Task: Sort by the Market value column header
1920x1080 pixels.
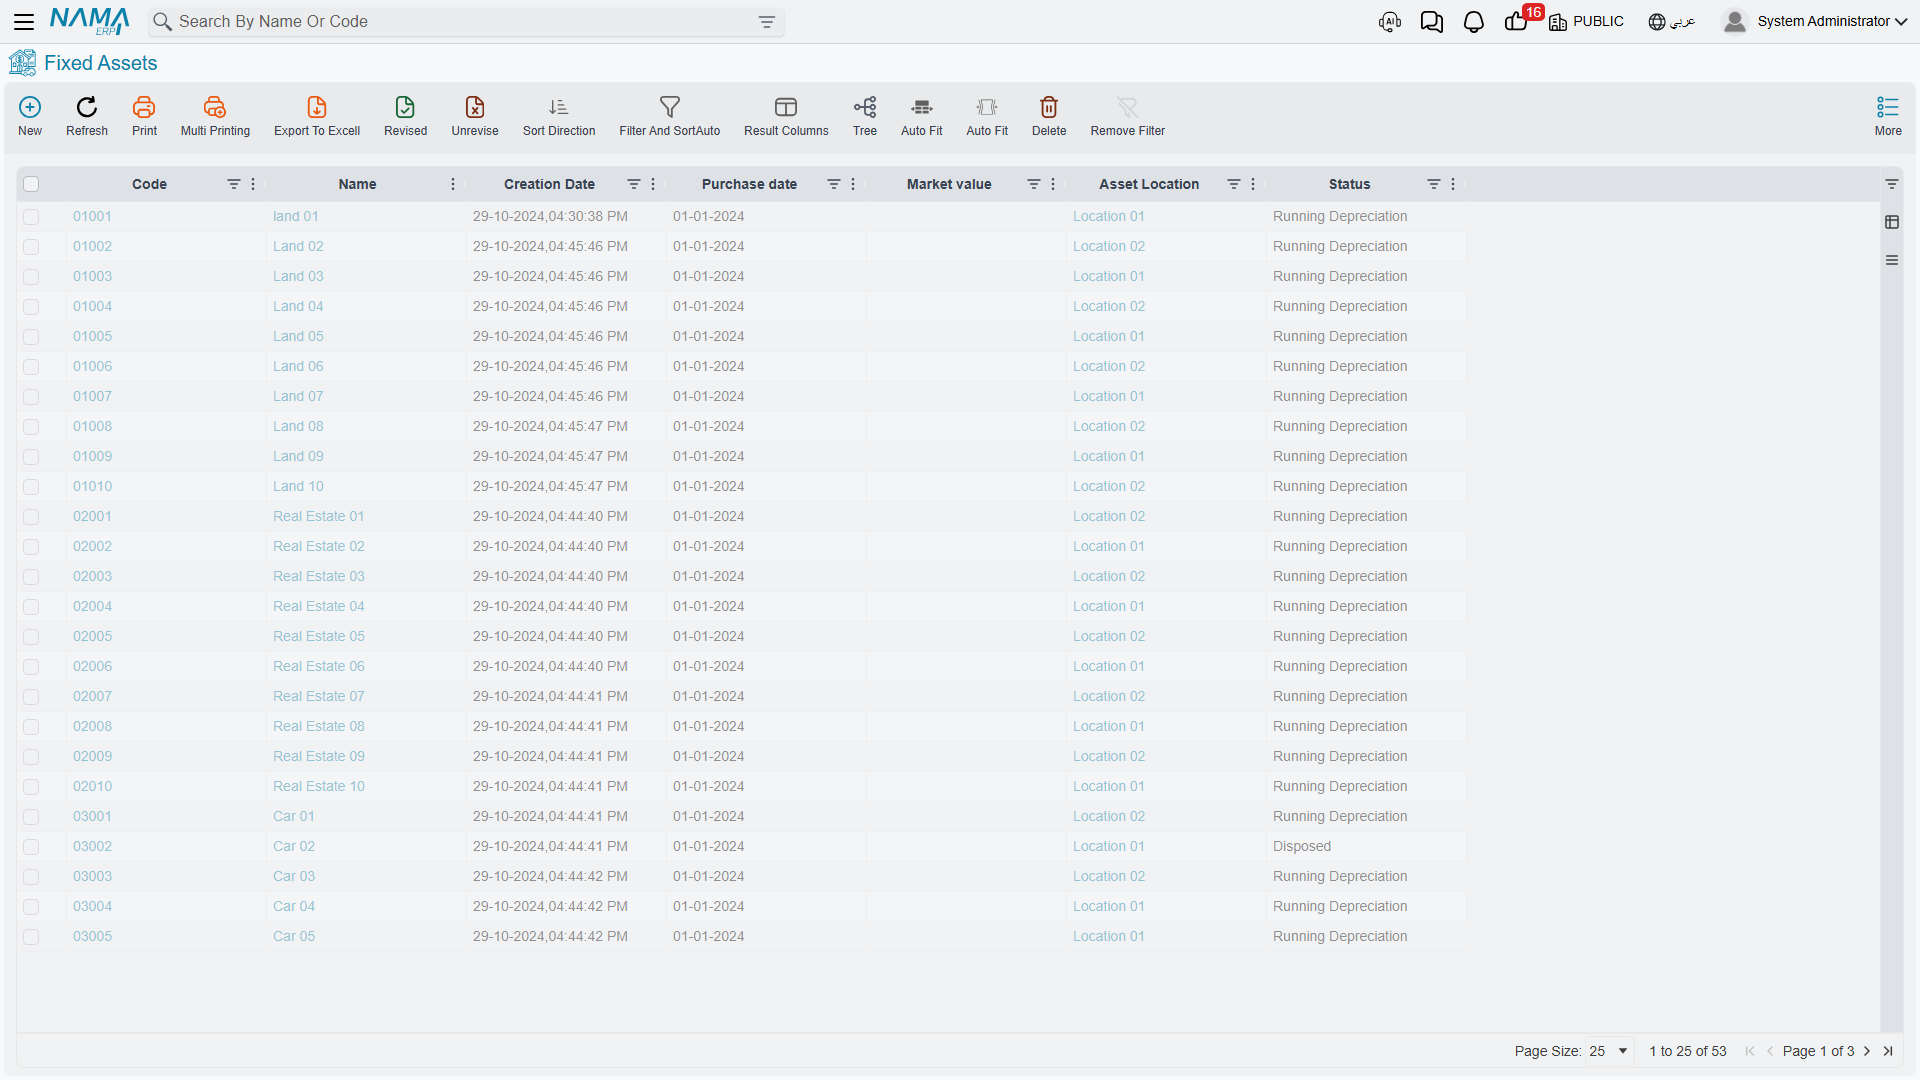Action: click(x=949, y=184)
